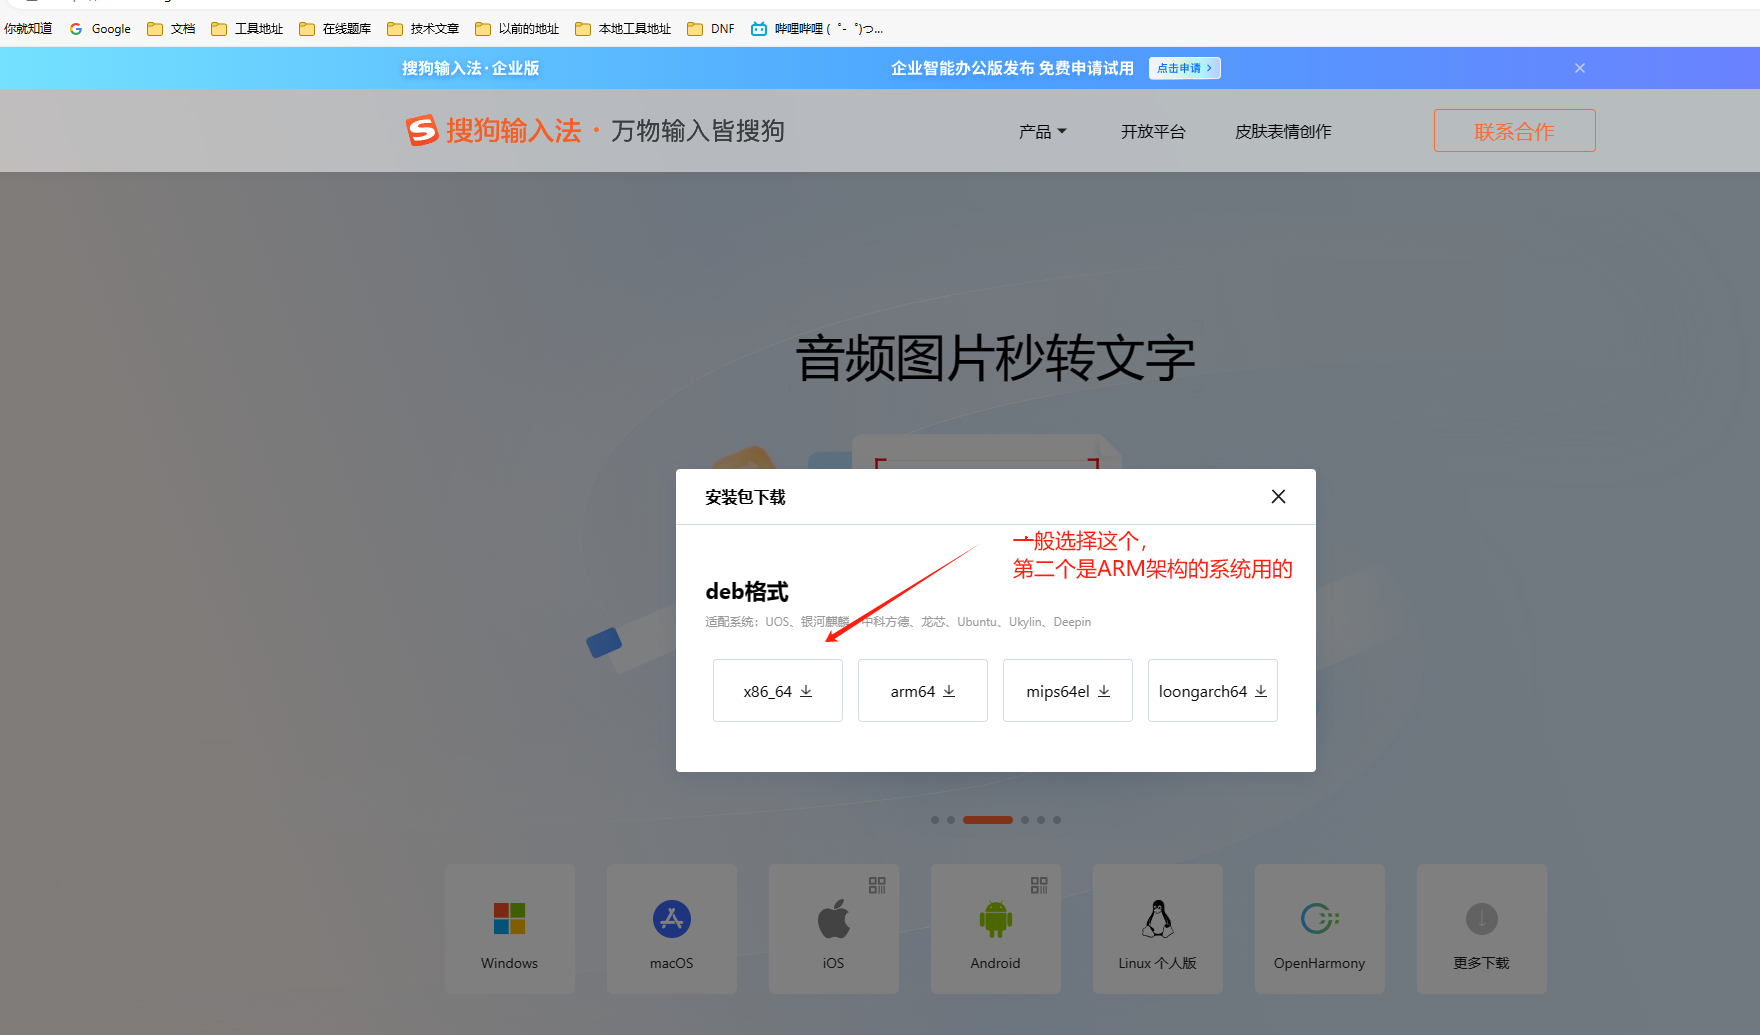
Task: Dismiss the top enterprise banner
Action: point(1580,68)
